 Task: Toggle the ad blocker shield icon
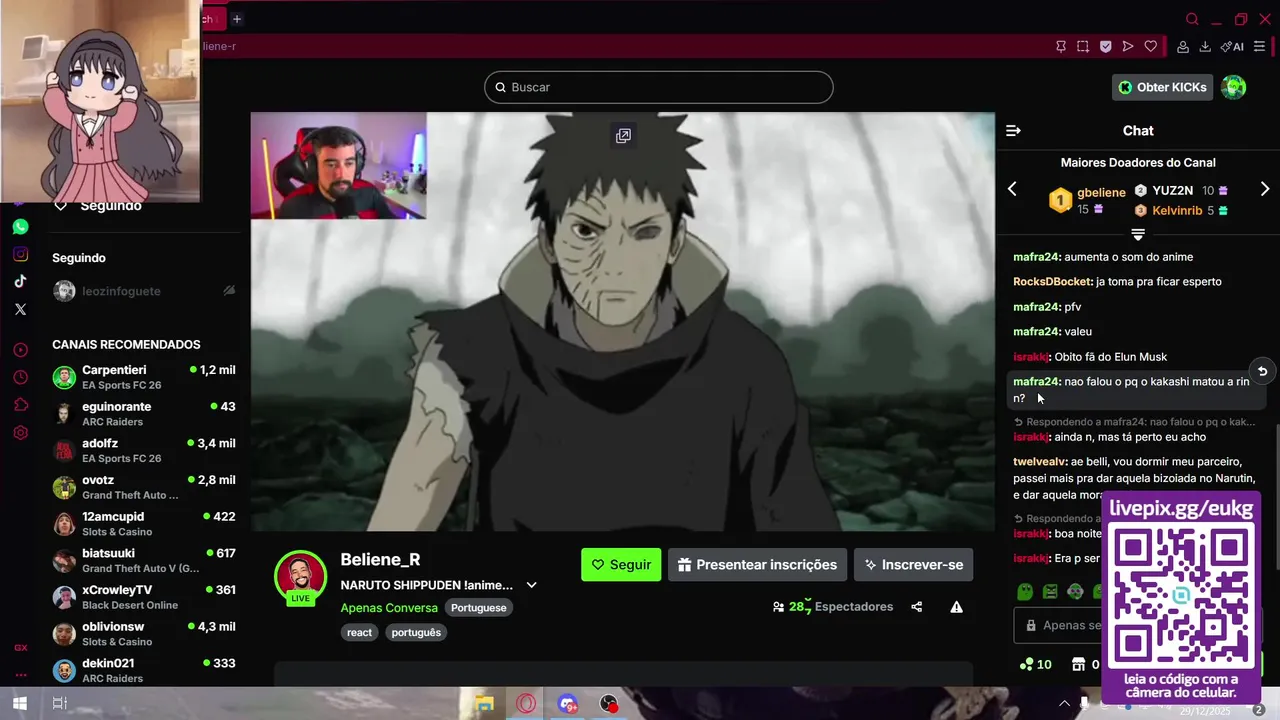[1105, 46]
